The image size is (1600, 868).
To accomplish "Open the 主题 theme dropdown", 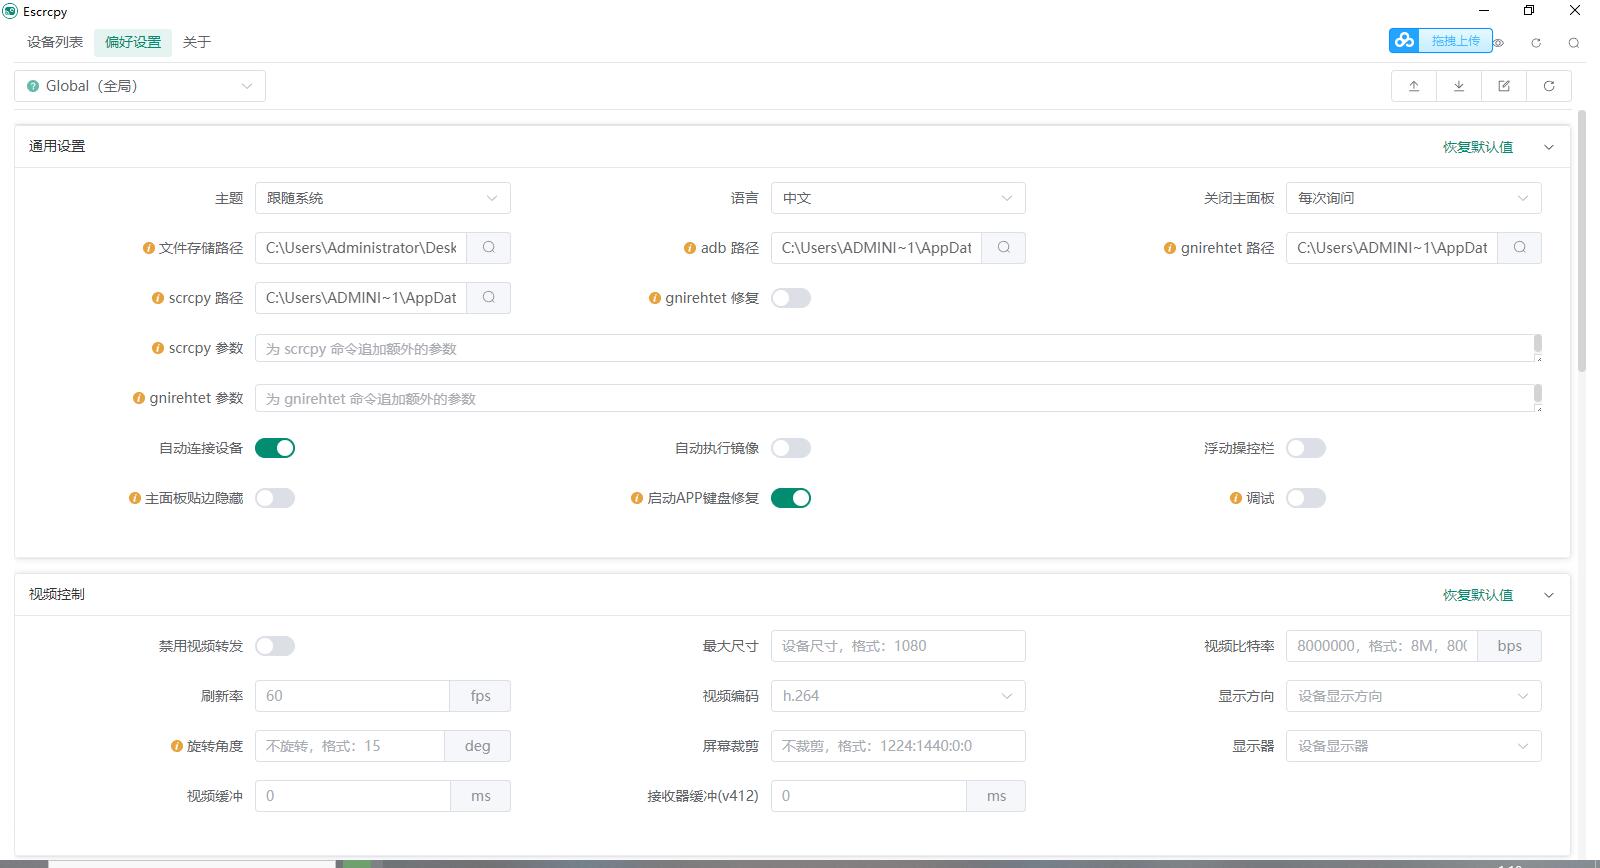I will (x=382, y=198).
